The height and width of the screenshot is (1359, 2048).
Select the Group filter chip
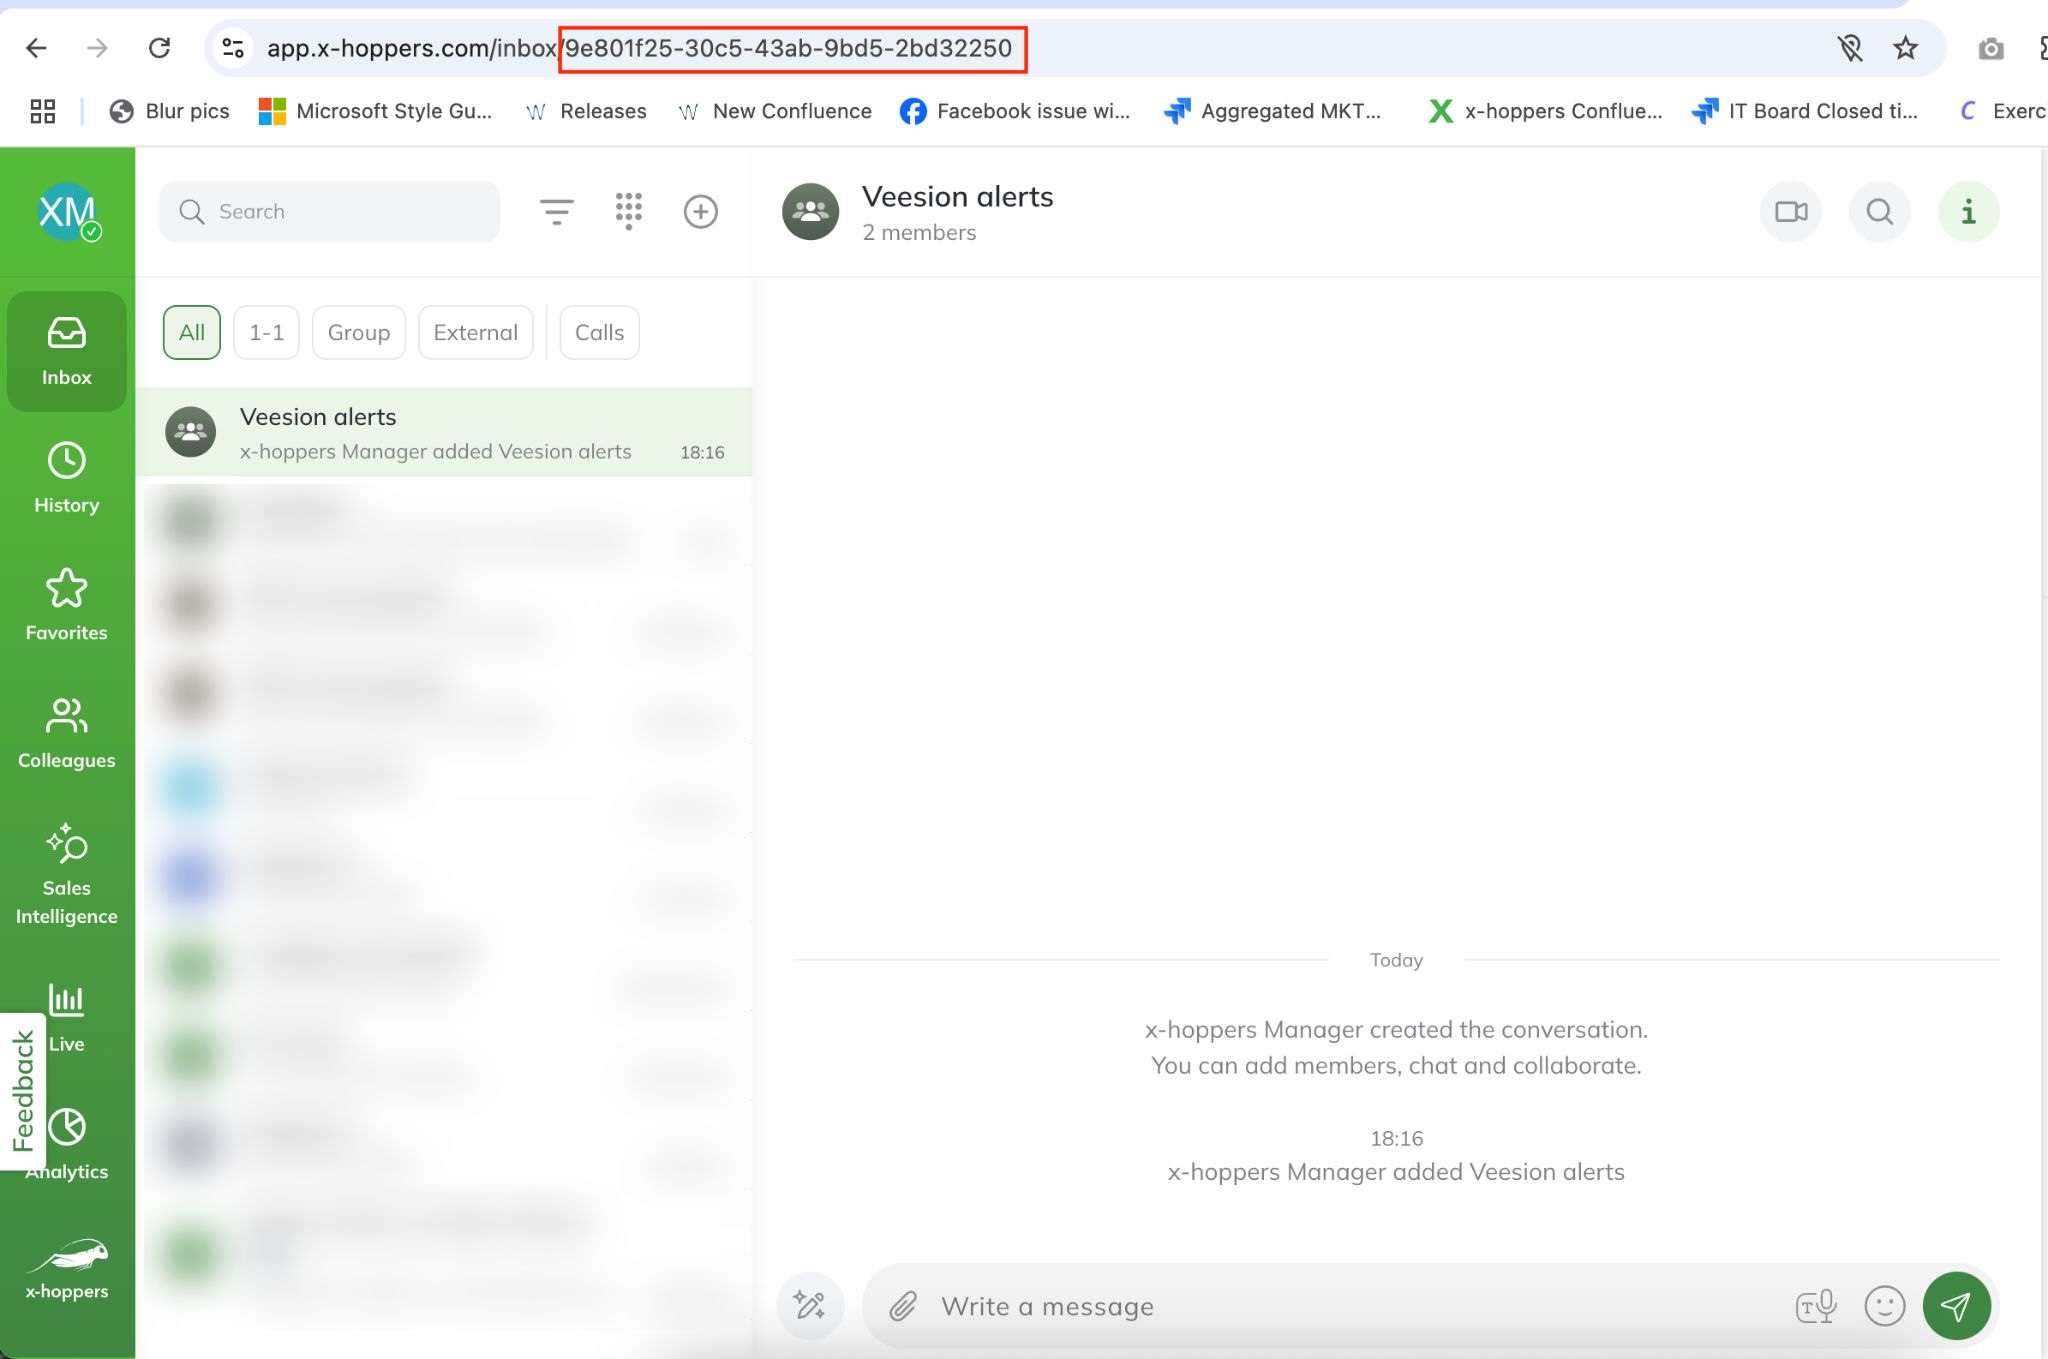(358, 333)
